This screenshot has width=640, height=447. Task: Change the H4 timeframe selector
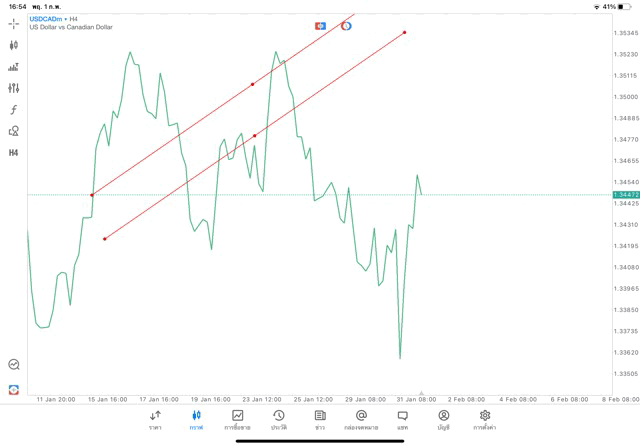coord(14,153)
